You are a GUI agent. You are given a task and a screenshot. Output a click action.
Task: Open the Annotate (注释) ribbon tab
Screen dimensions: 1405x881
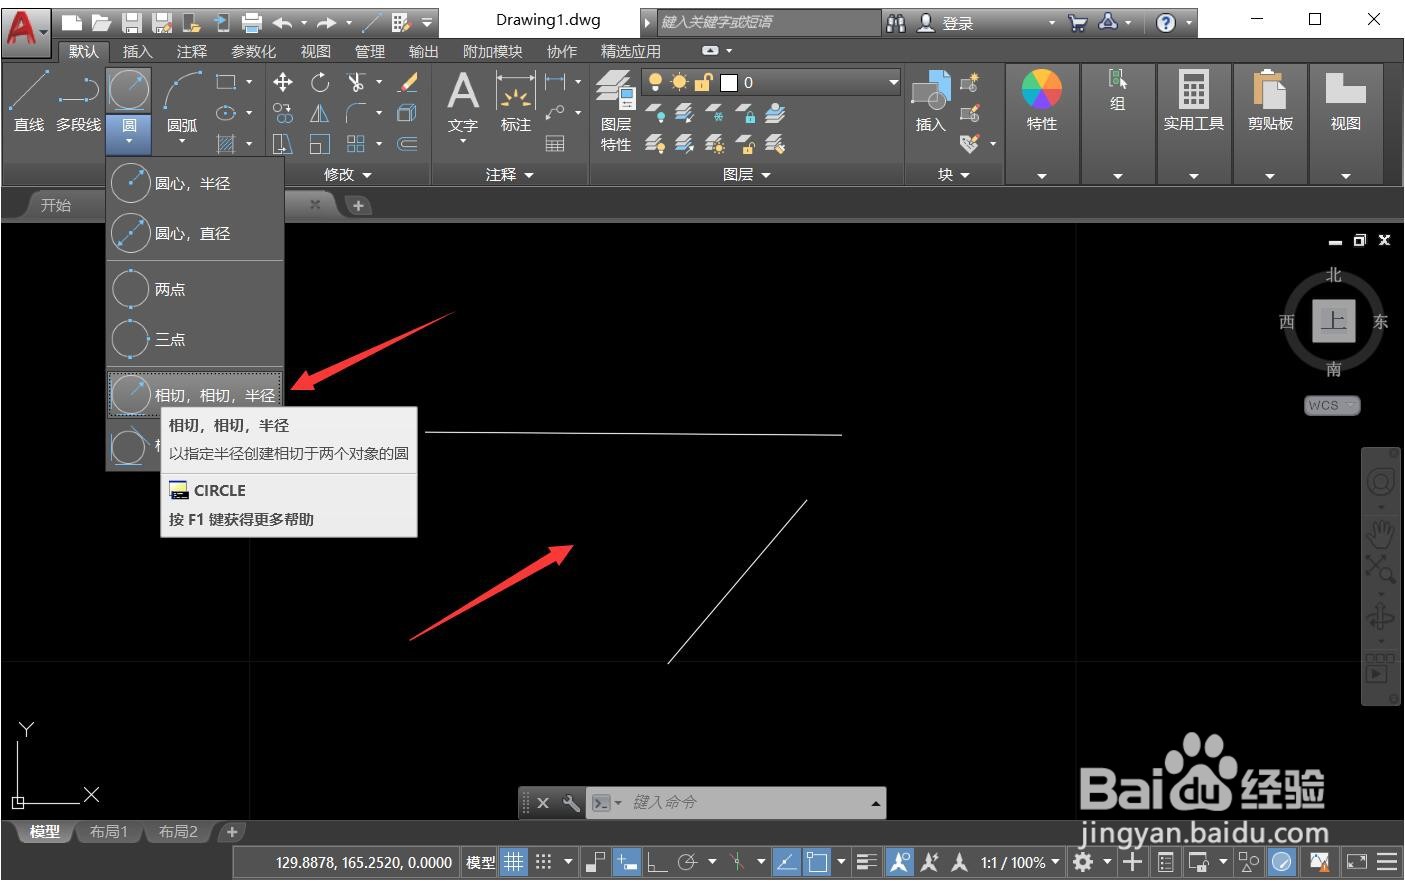(x=191, y=51)
